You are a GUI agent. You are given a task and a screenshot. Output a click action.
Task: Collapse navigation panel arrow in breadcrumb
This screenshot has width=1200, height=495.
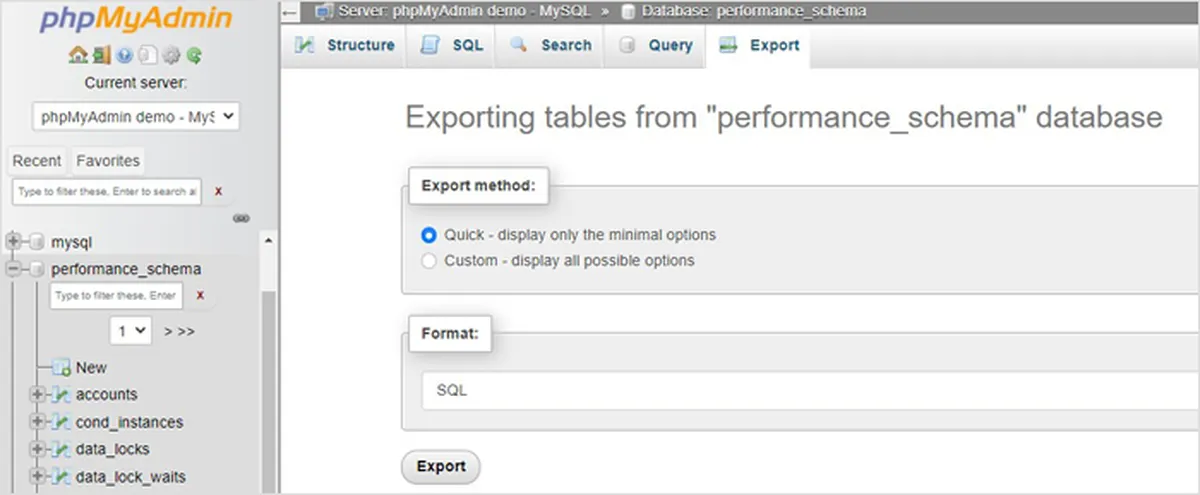[290, 12]
